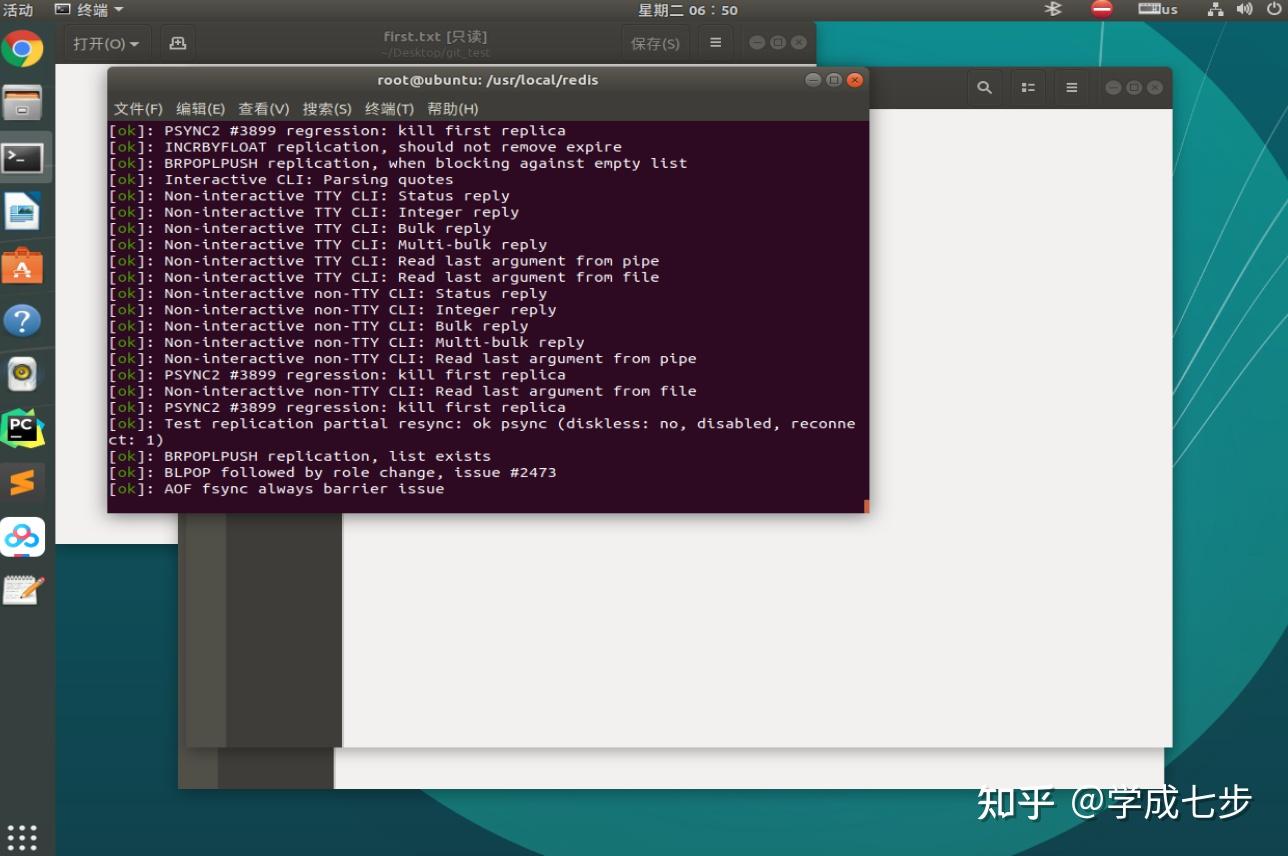Click the line 'Interactive CLI: Parsing quotes'
1288x856 pixels.
(x=309, y=180)
